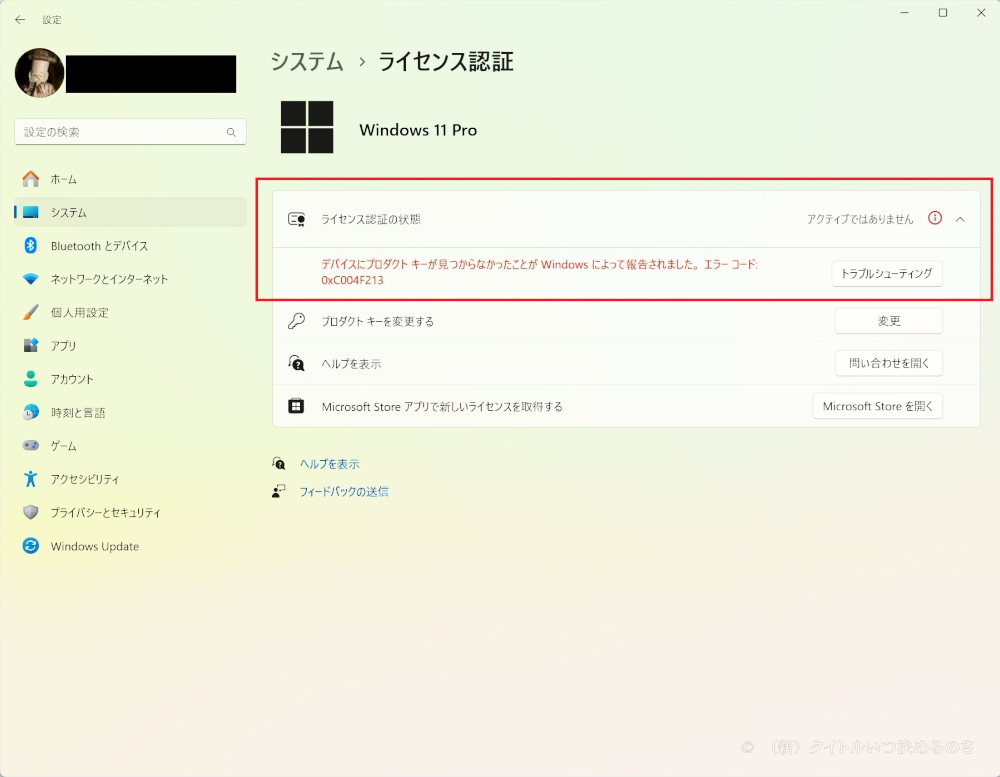This screenshot has width=1000, height=777.
Task: Click the Windows Update sync icon
Action: tap(31, 546)
